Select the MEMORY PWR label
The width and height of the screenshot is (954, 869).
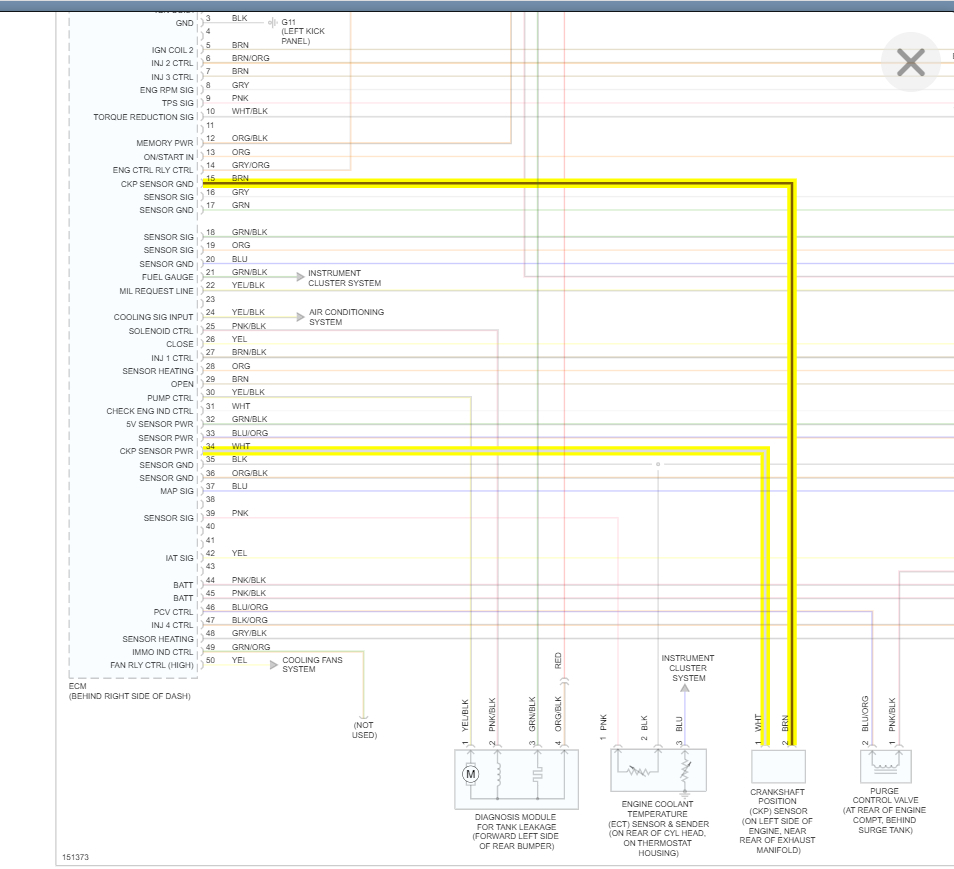(165, 143)
